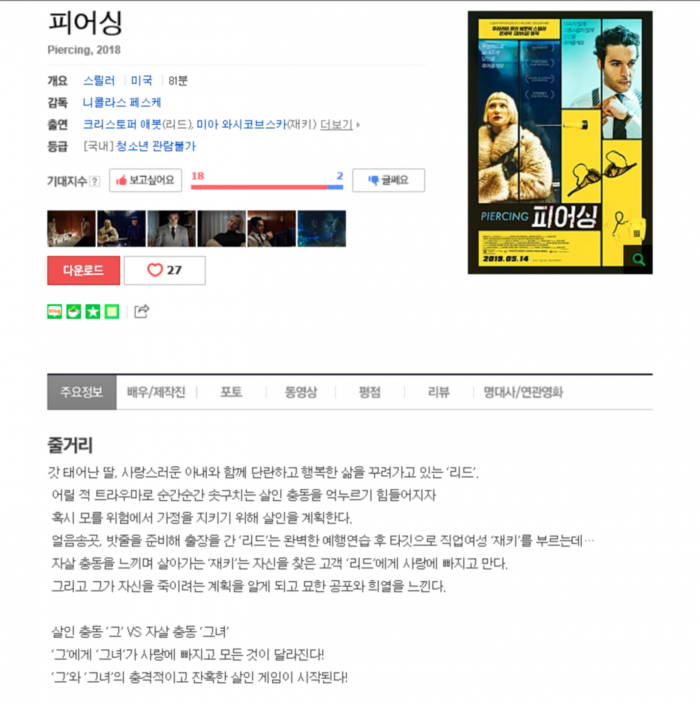Click the 스릴러 genre link

click(99, 81)
